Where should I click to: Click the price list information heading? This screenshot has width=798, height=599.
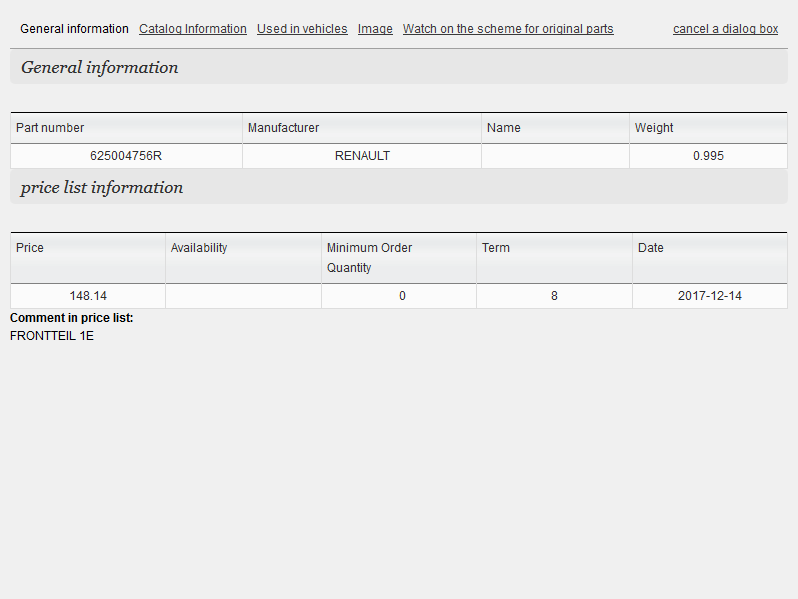point(102,188)
